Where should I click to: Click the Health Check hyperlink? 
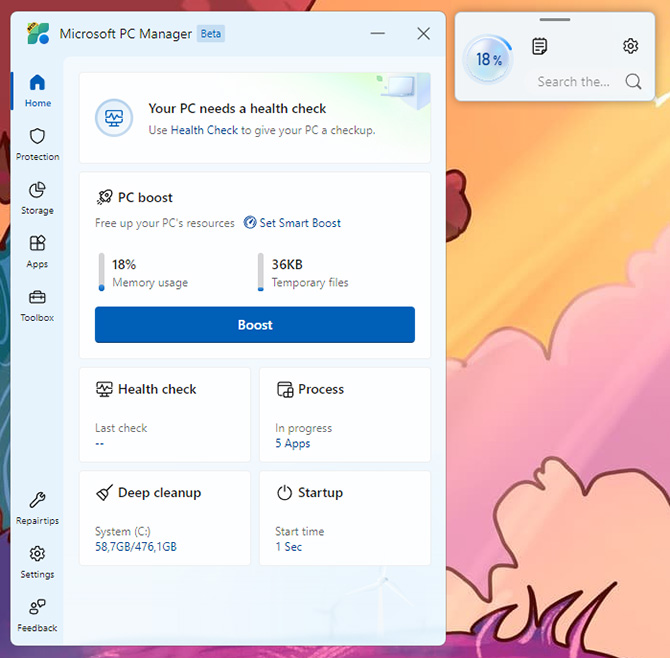pyautogui.click(x=204, y=130)
